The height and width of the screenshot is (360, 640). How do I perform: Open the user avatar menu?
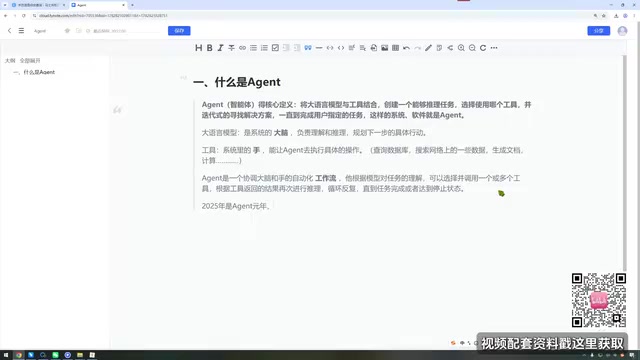622,31
